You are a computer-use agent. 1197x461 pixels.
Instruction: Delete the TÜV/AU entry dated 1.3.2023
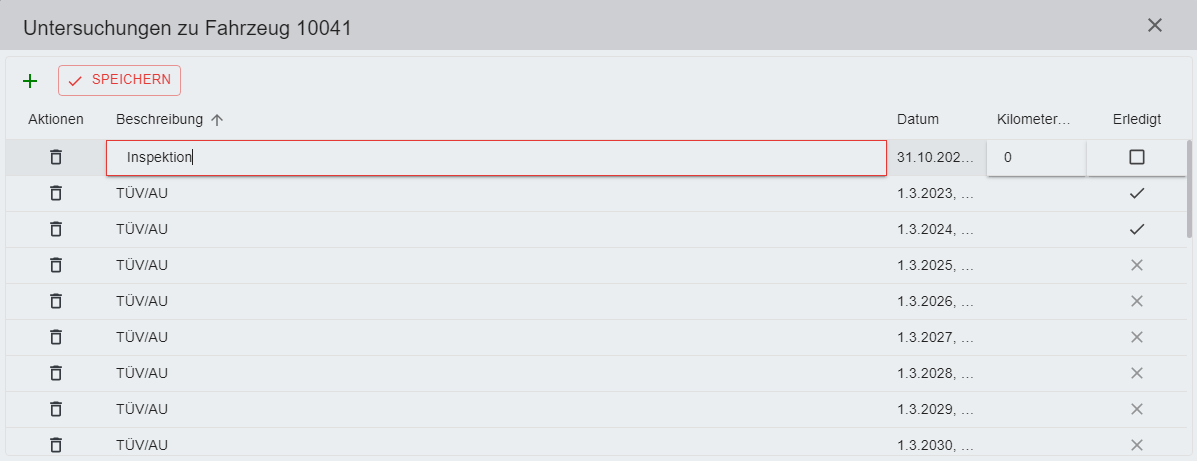56,193
